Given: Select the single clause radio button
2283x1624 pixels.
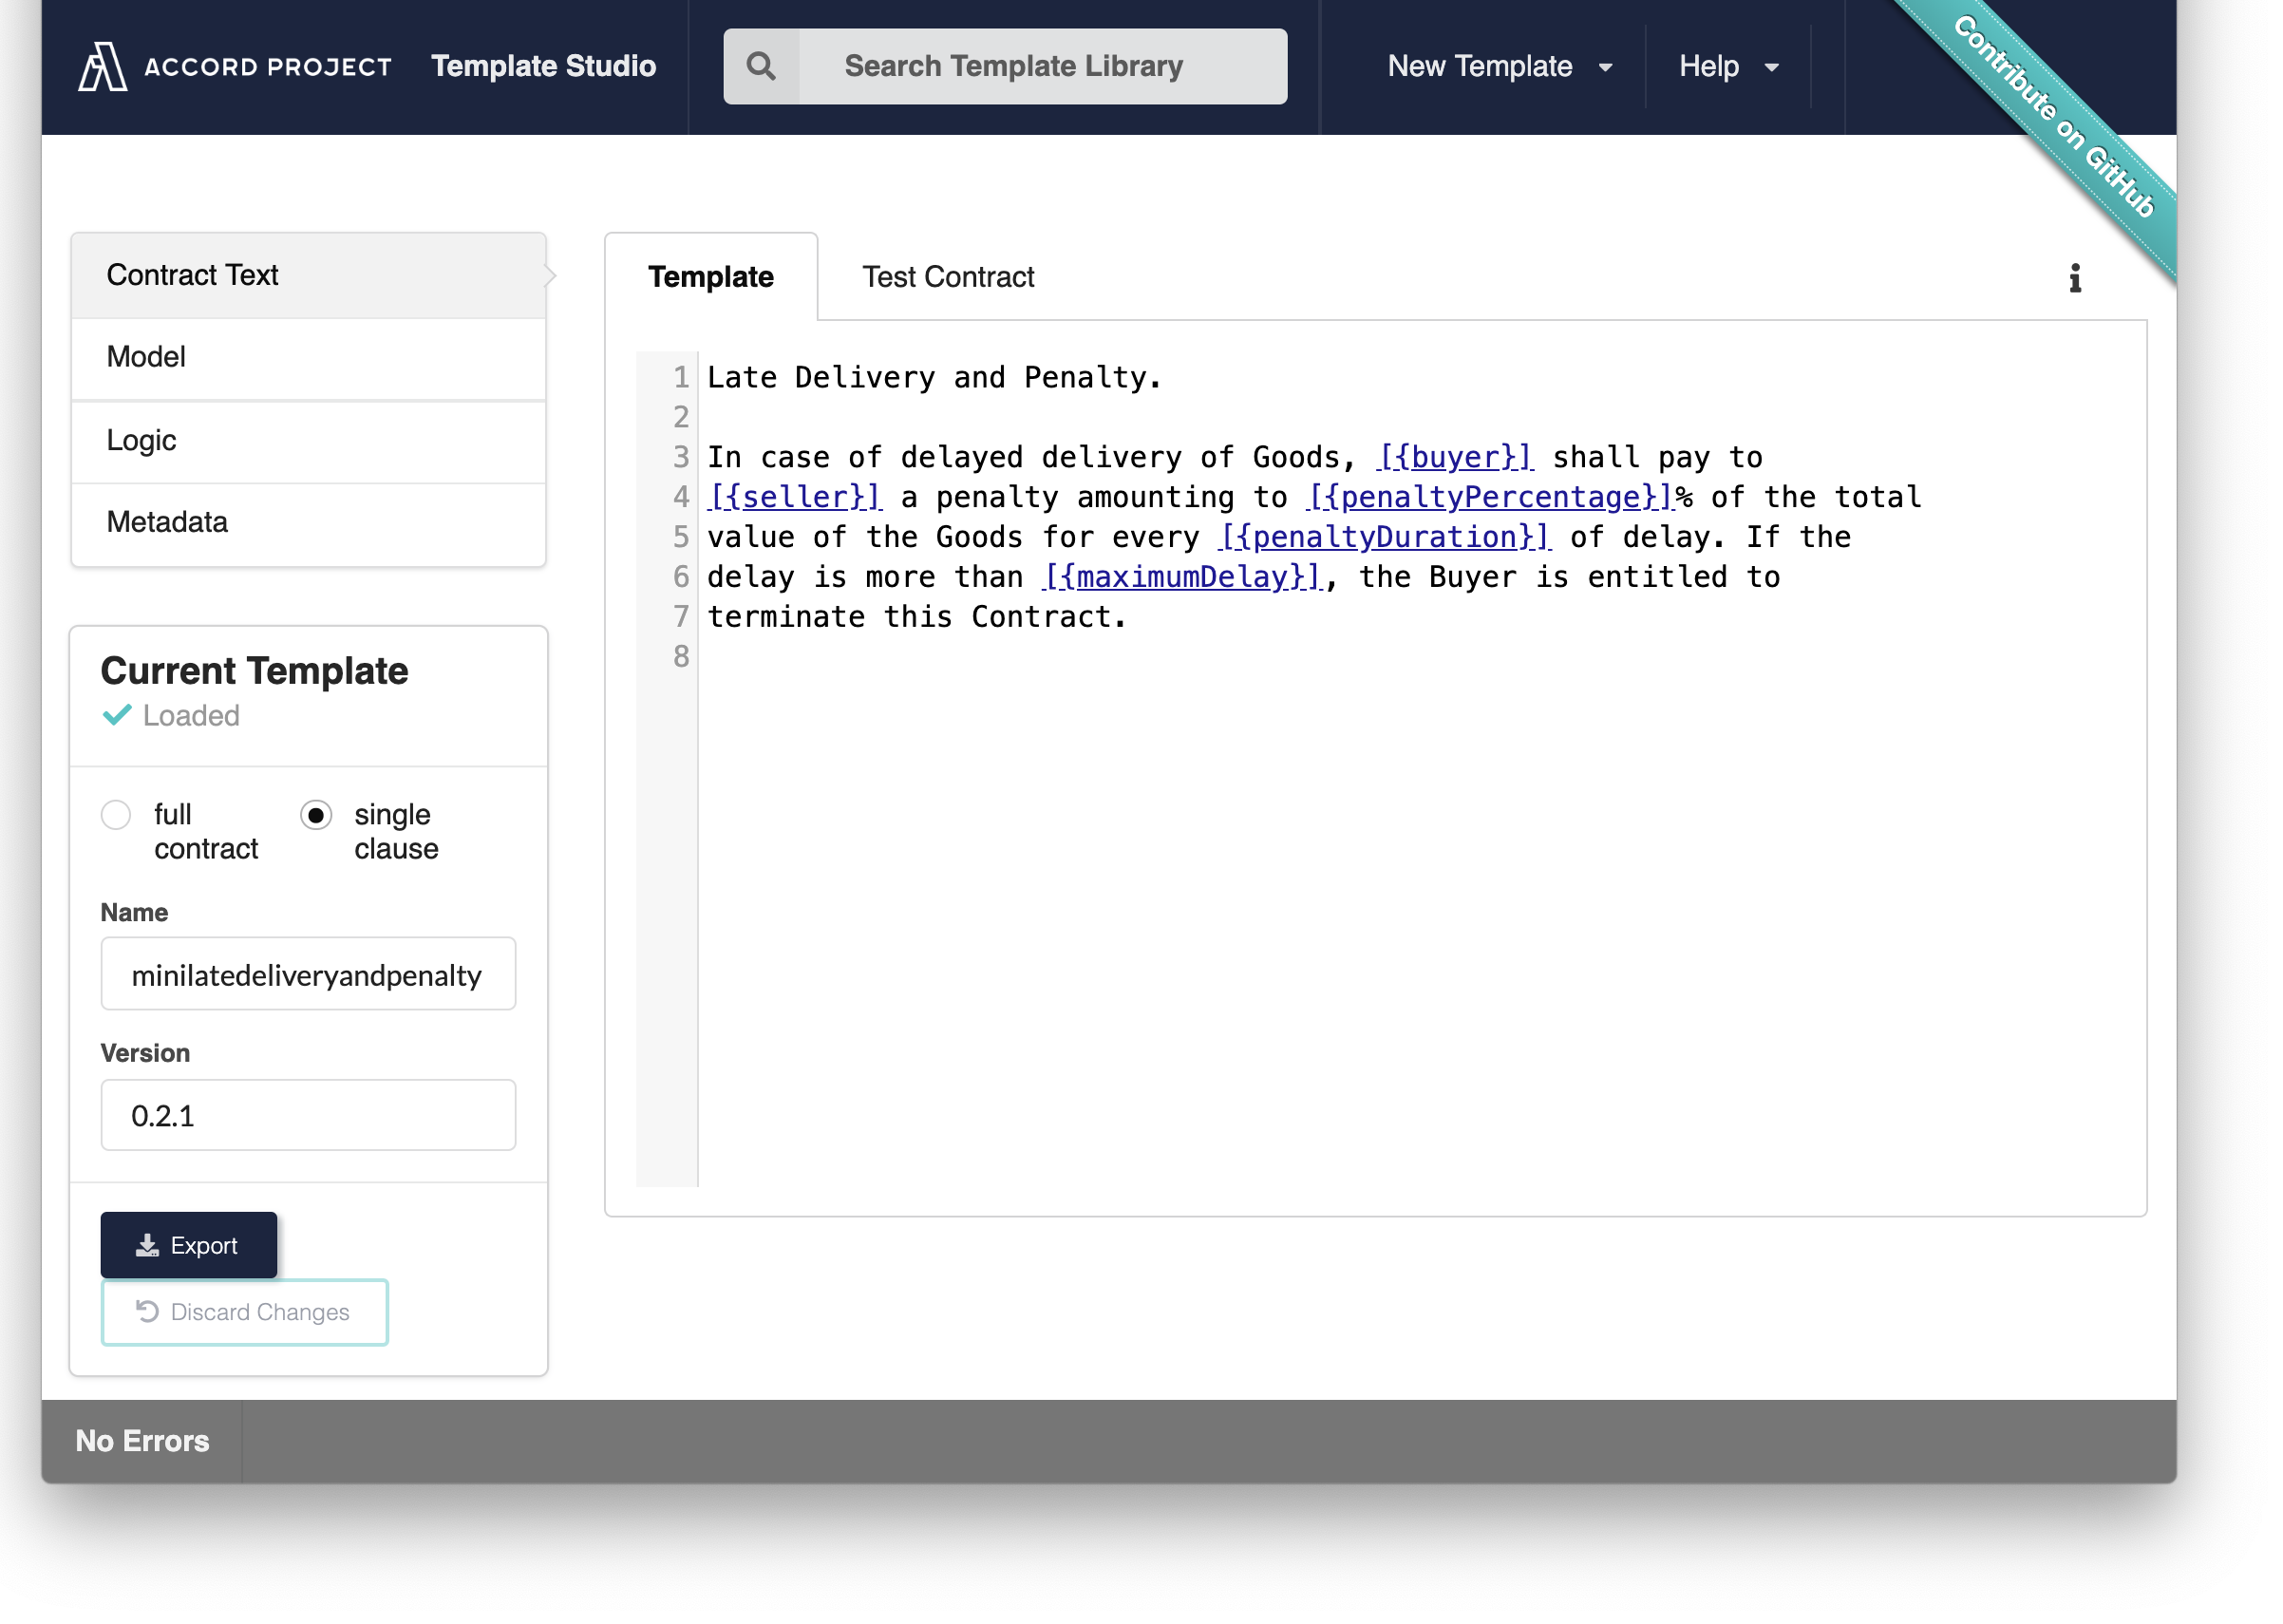Looking at the screenshot, I should pyautogui.click(x=316, y=814).
